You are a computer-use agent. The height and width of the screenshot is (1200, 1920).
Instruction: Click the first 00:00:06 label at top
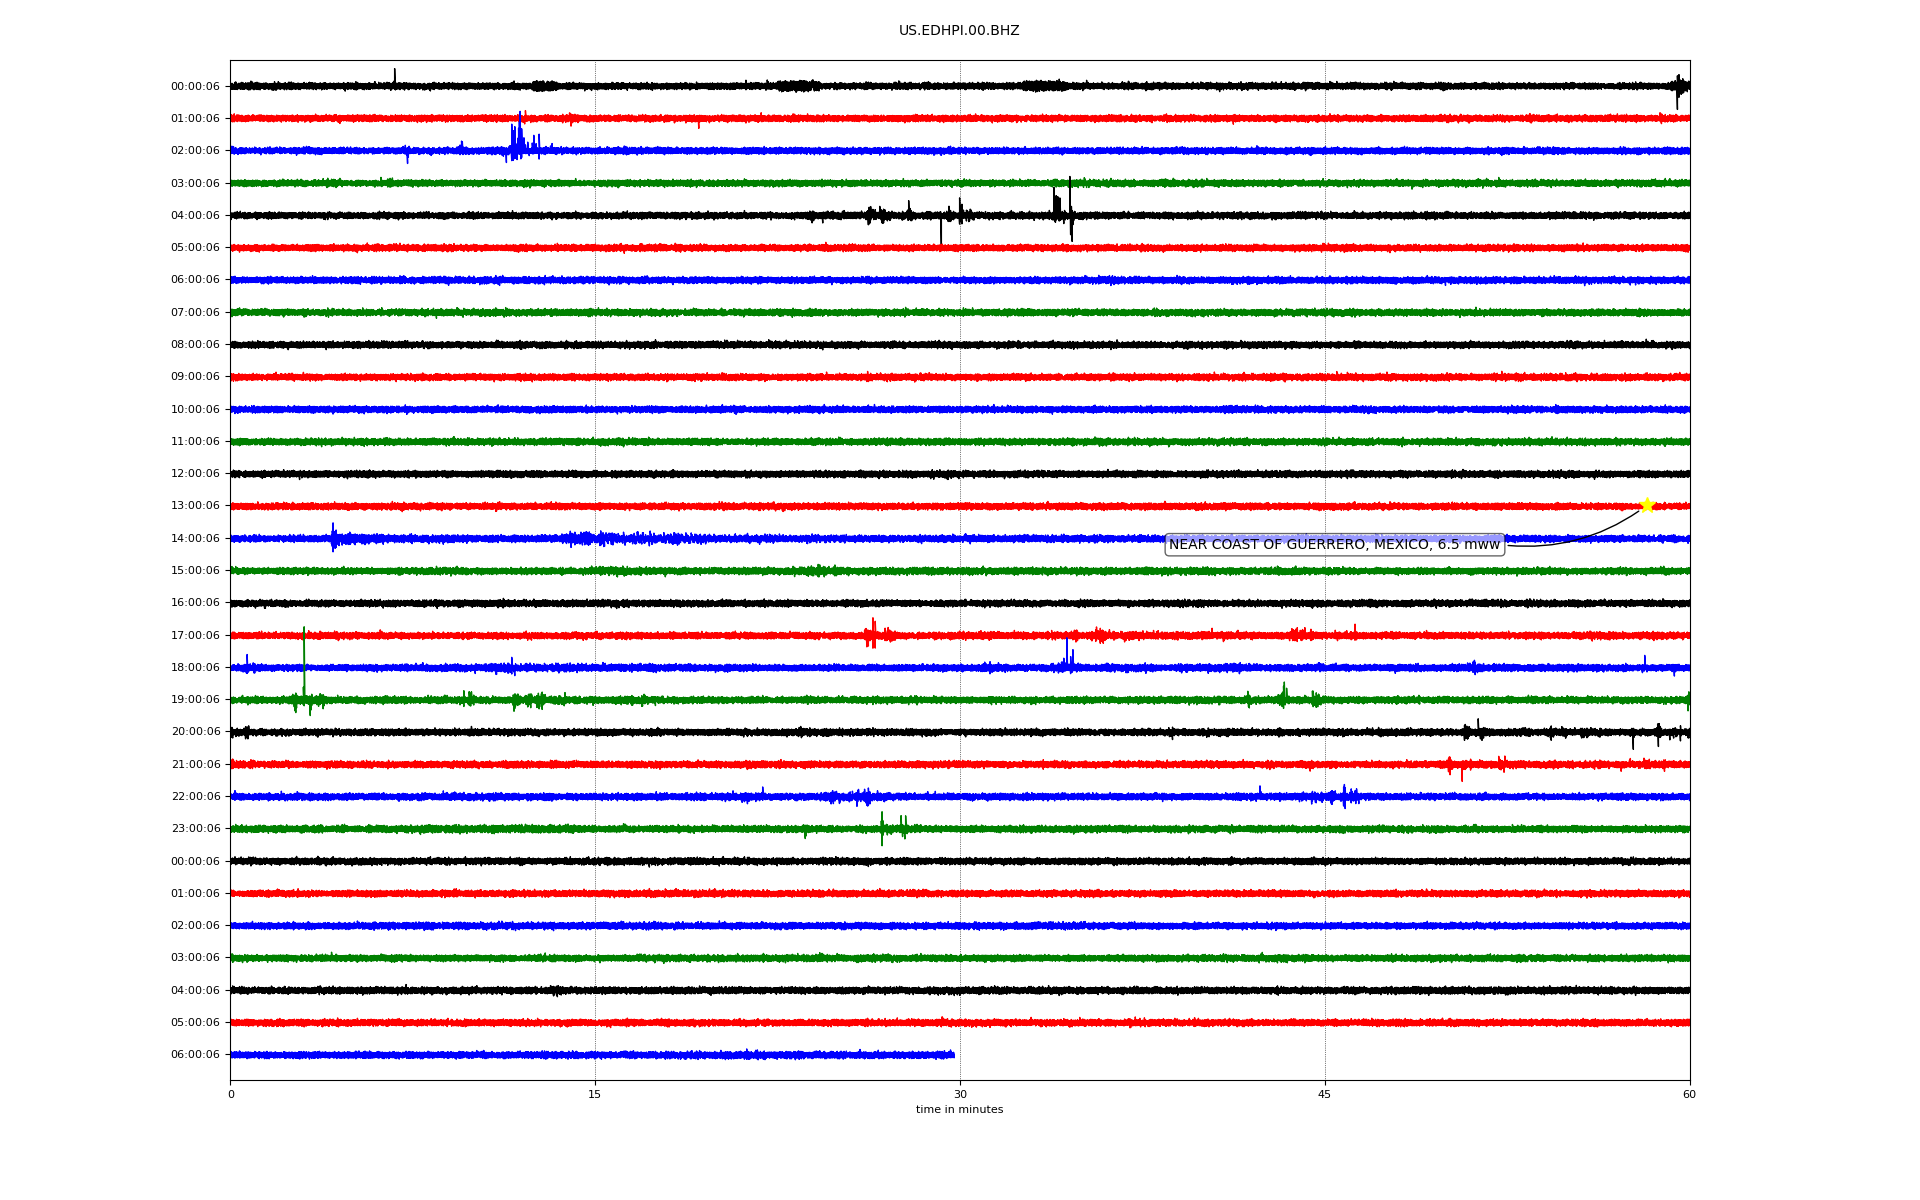coord(195,87)
